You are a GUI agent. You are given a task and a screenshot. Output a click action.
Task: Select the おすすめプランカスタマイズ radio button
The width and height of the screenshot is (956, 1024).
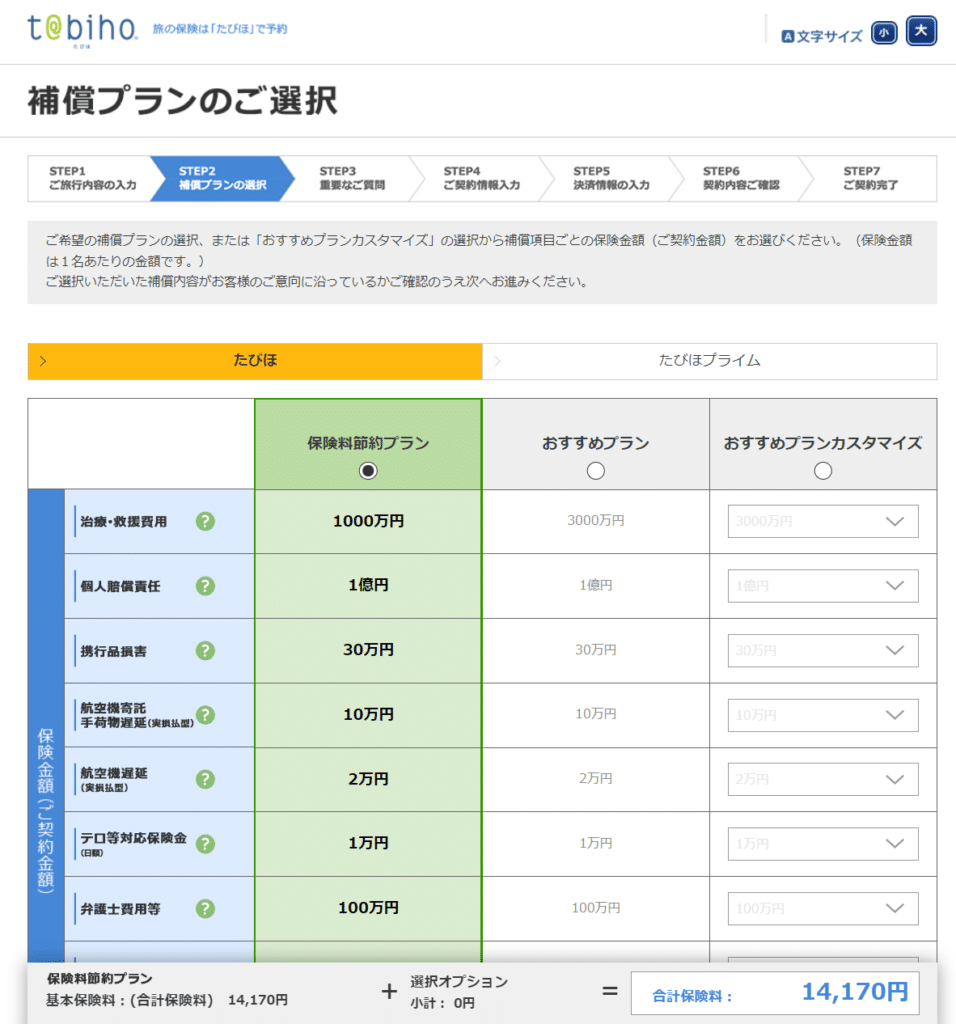[x=823, y=471]
